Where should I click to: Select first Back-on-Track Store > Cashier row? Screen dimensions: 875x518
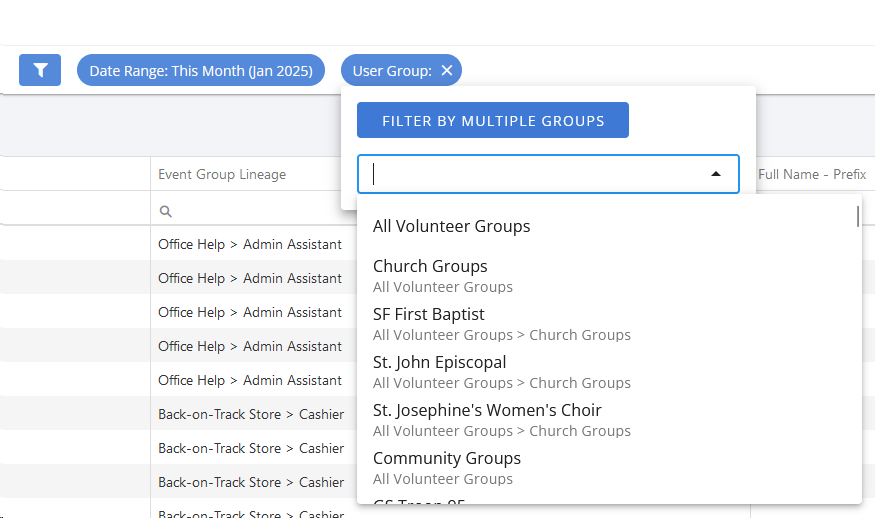(251, 414)
